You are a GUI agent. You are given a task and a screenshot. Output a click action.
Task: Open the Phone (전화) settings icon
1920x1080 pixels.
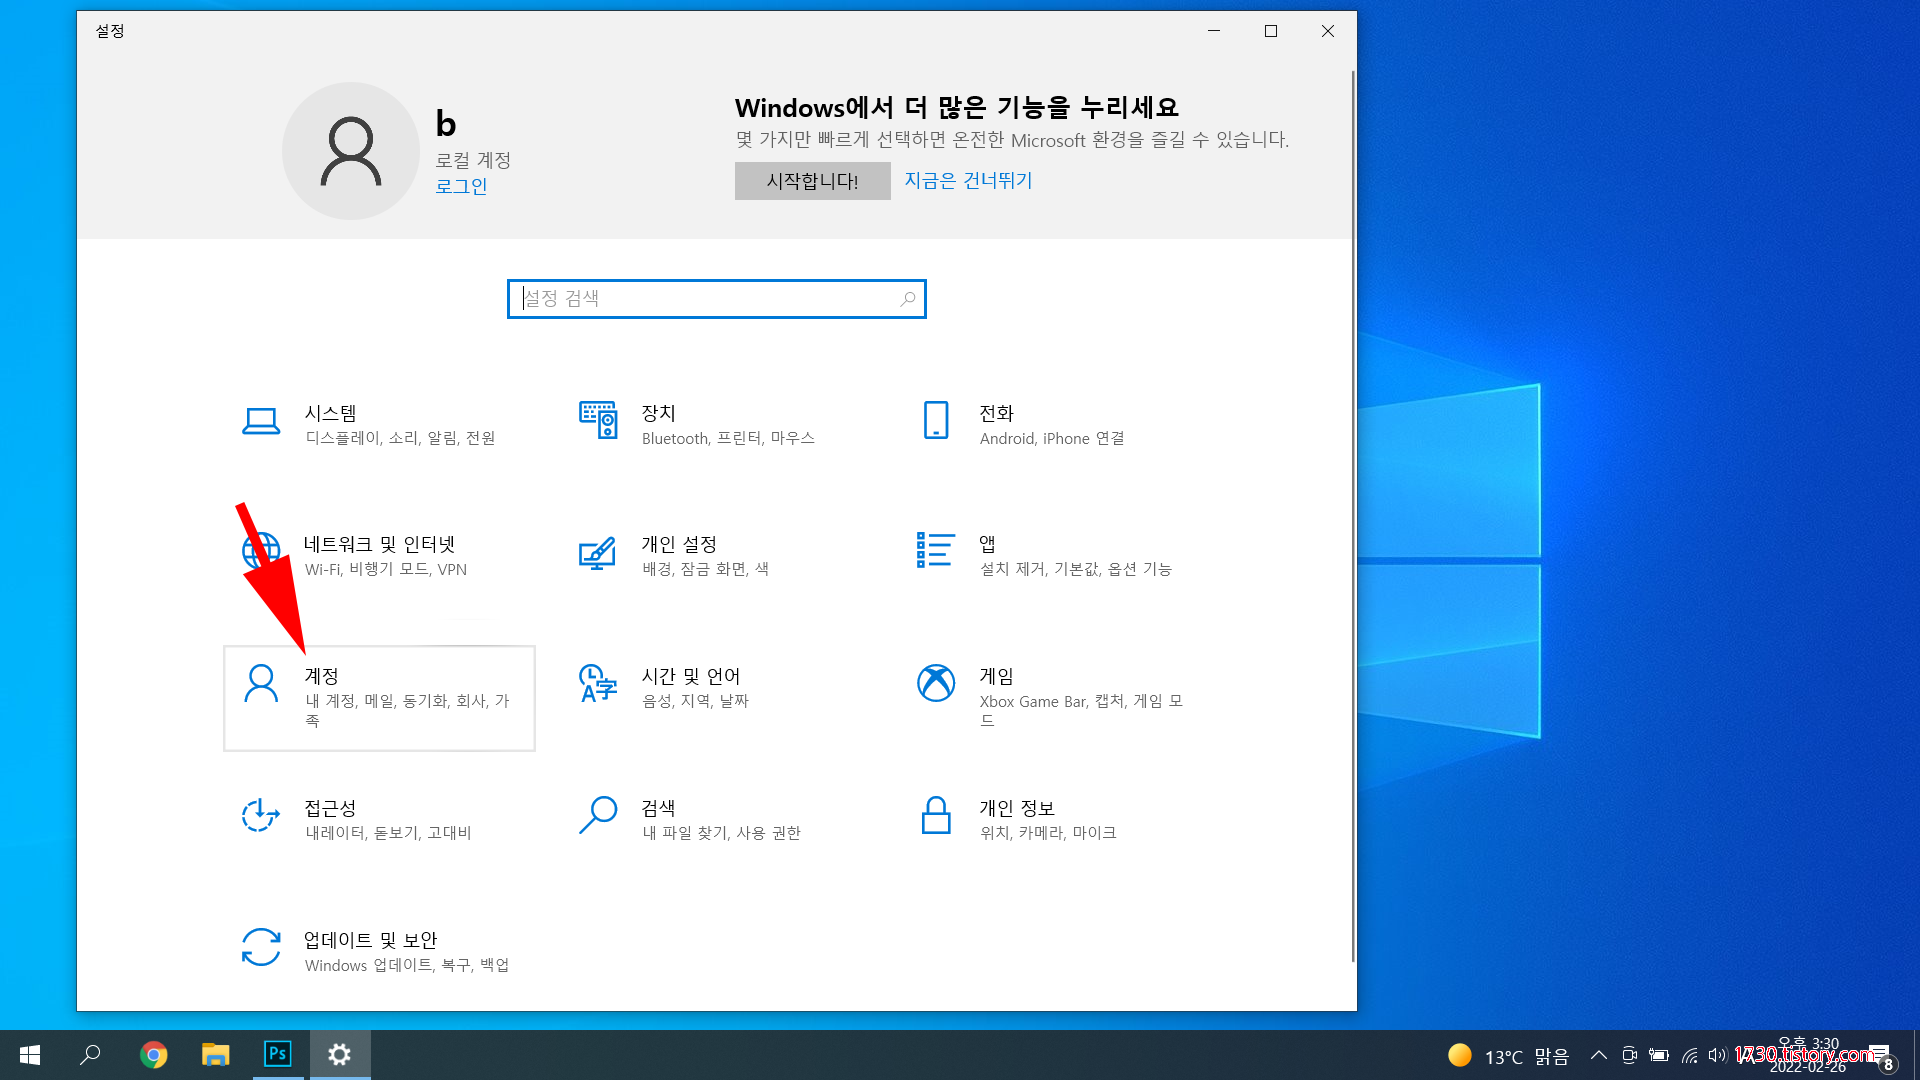[936, 421]
